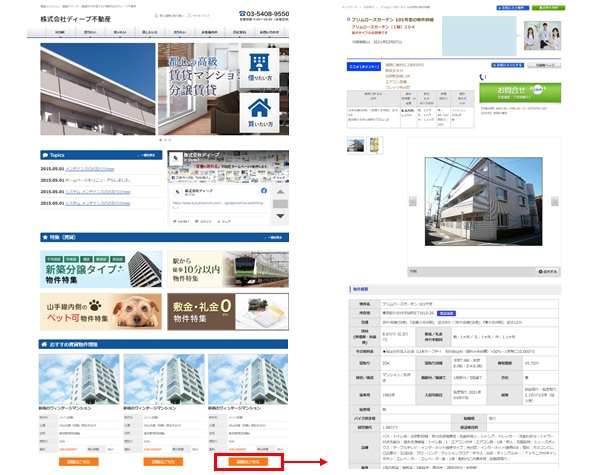Screen dimensions: 600x475
Task: Click the like link in the Facebook widget post
Action: pos(181,221)
